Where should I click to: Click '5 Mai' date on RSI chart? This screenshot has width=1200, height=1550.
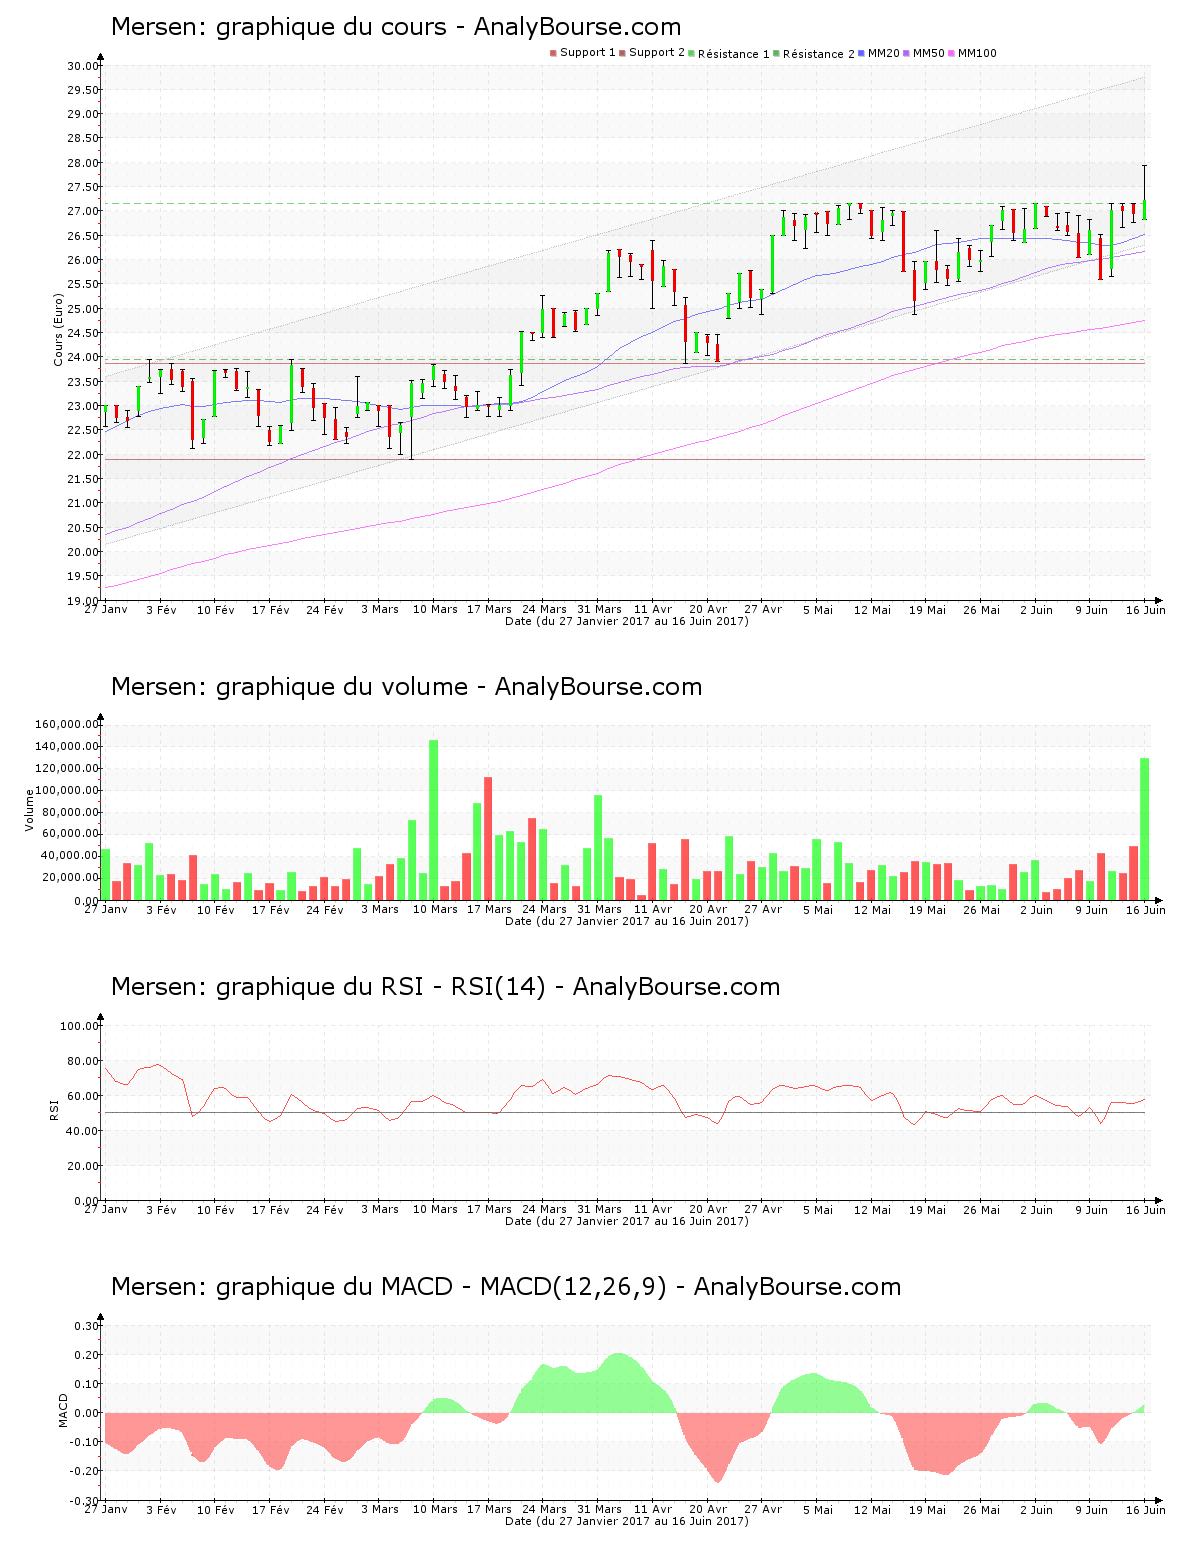point(818,1210)
